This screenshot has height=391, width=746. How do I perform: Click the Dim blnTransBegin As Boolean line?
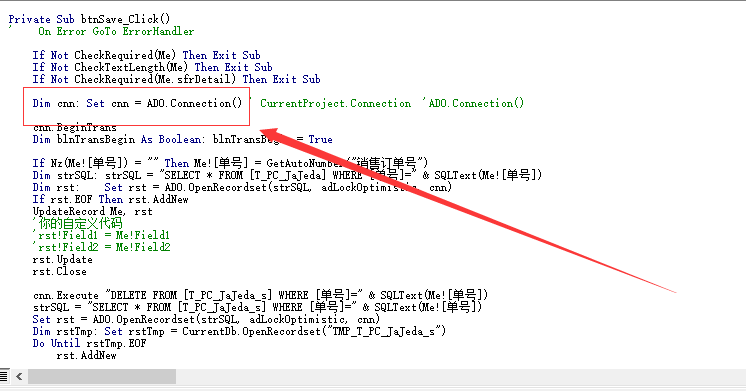(182, 139)
